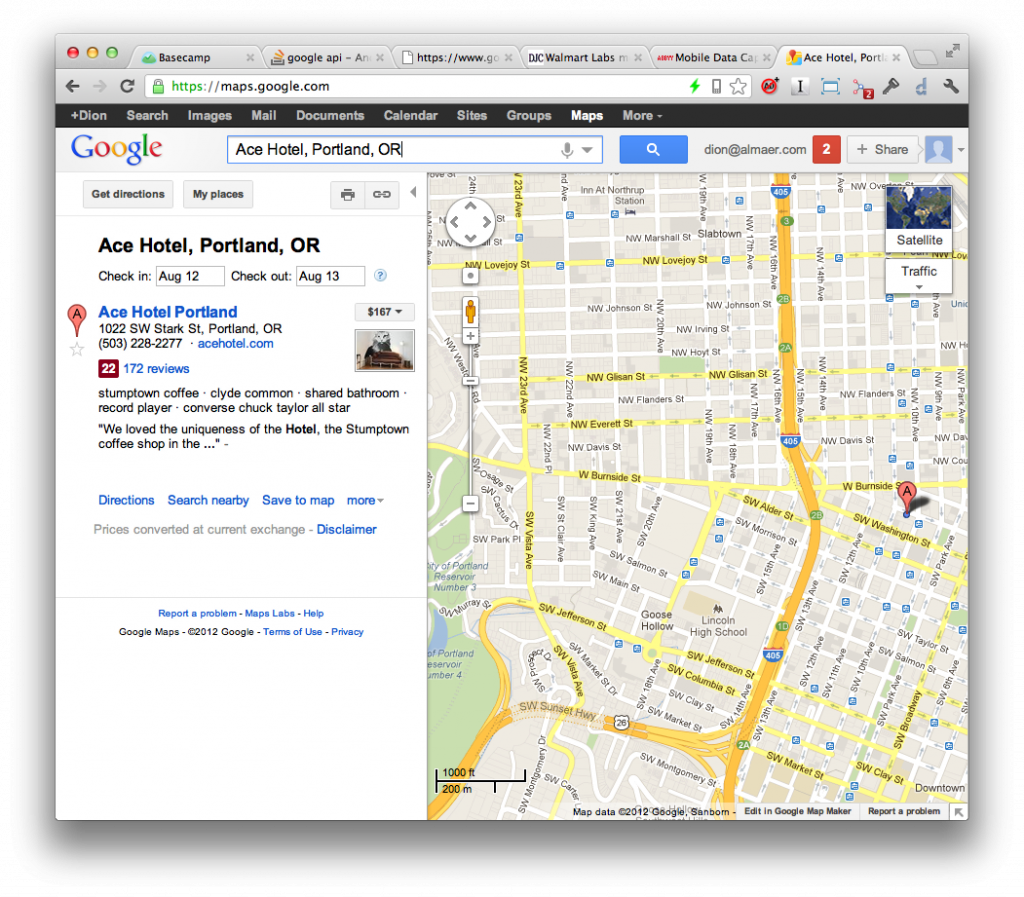Click the zoom in plus button
This screenshot has height=897, width=1024.
click(470, 336)
